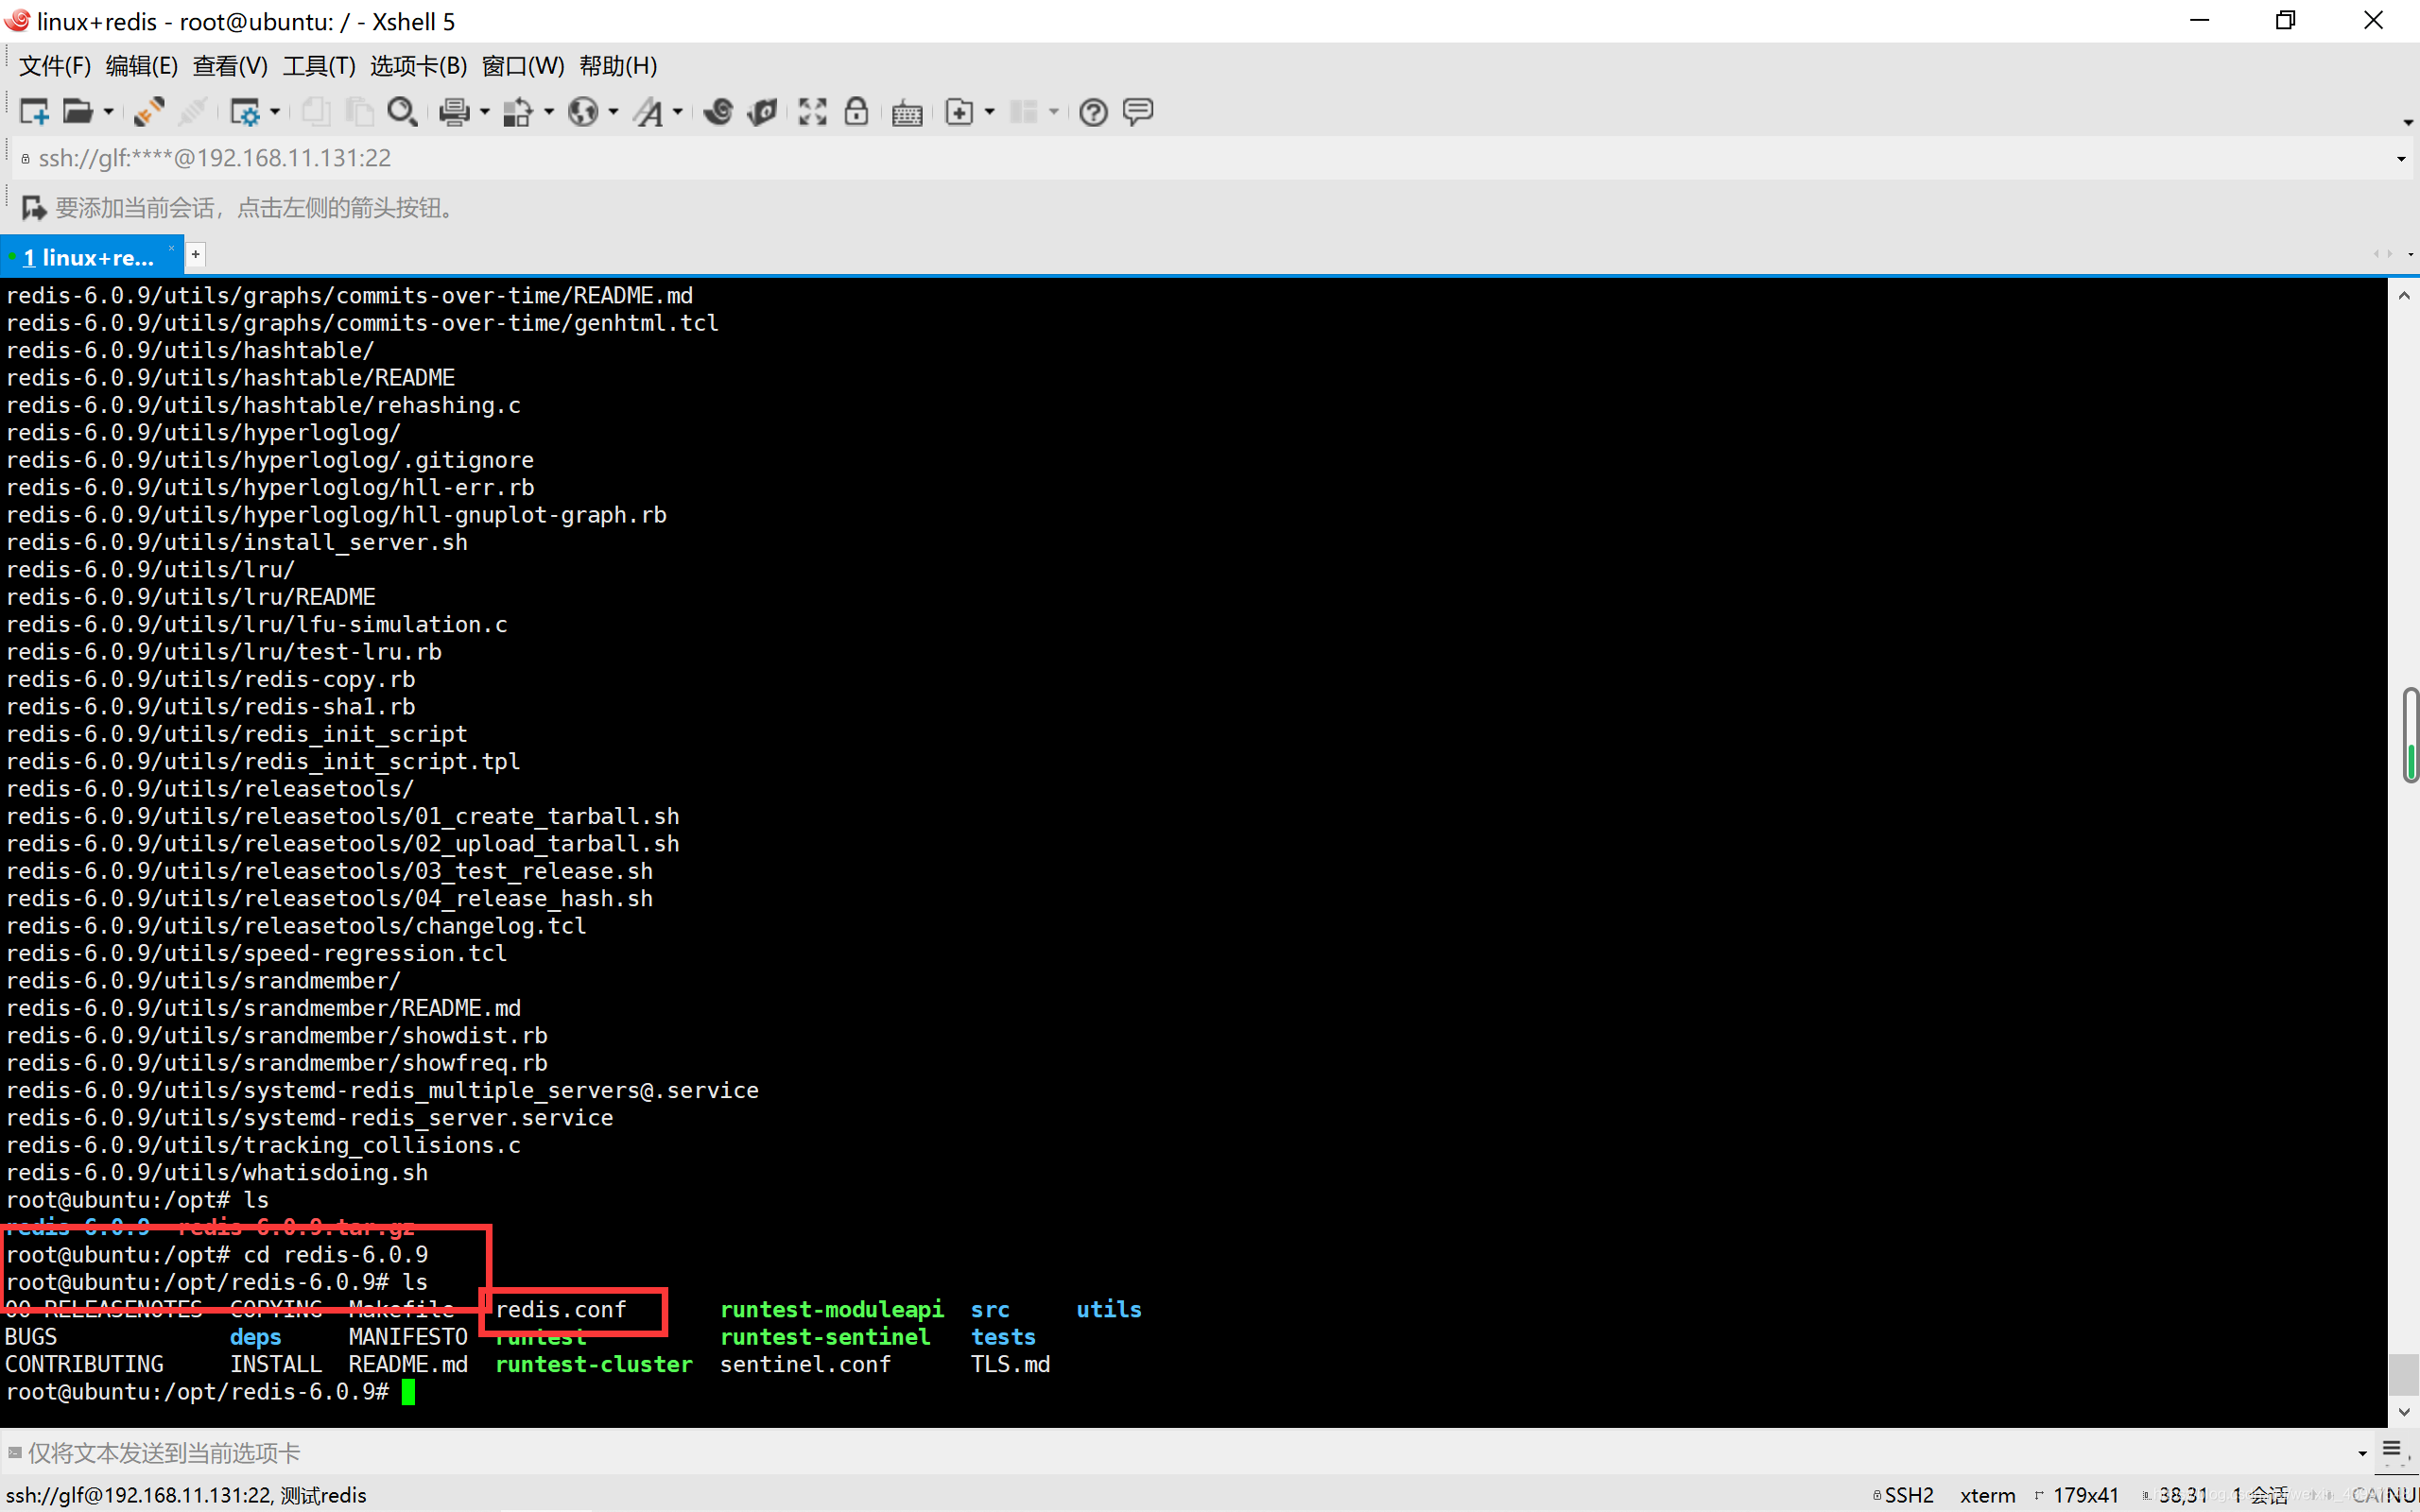Expand toolbar options arrow at right end
This screenshot has width=2420, height=1512.
click(2407, 122)
